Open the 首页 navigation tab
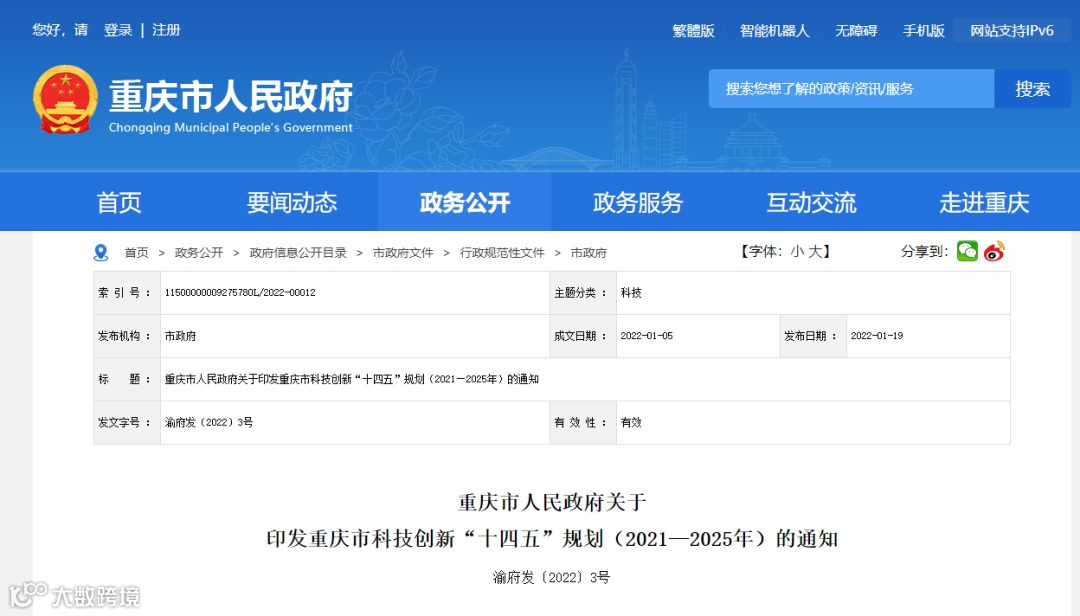The image size is (1080, 616). click(x=118, y=203)
